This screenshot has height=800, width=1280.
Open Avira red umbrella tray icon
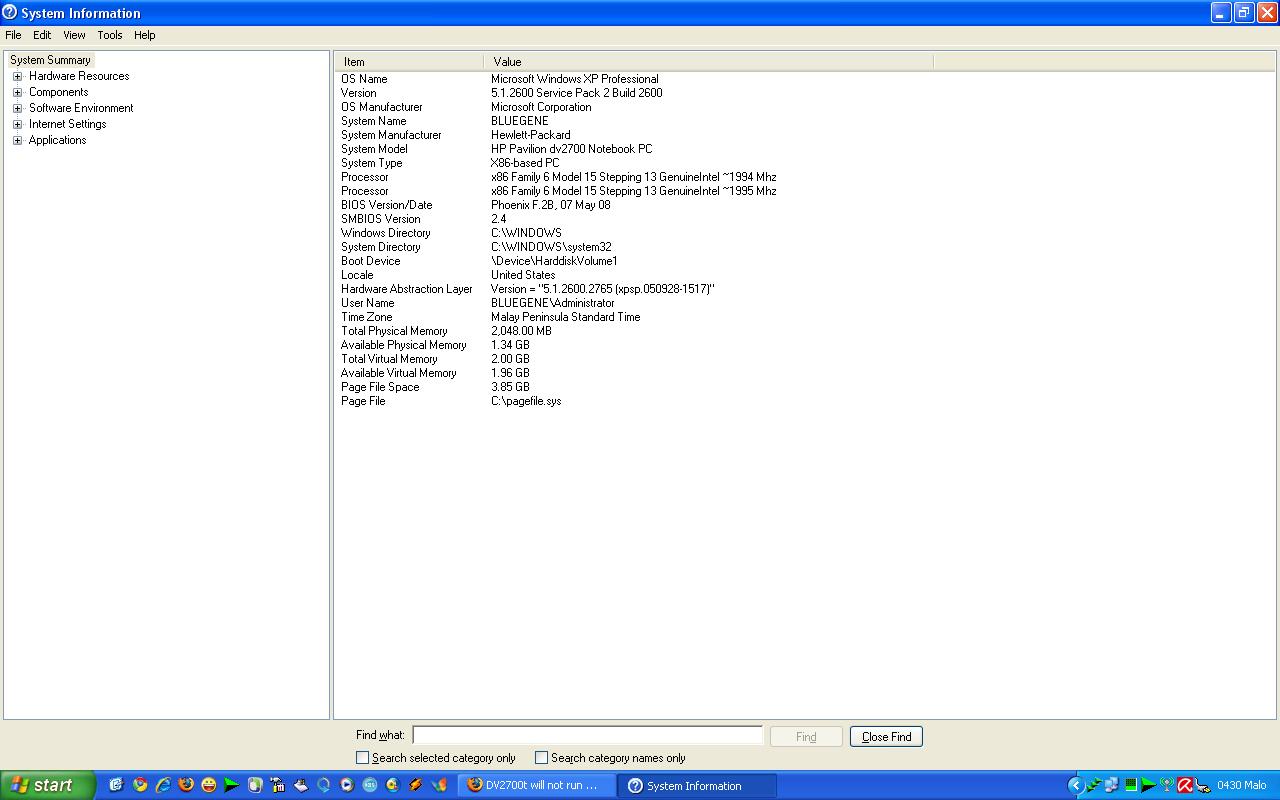click(x=1185, y=785)
